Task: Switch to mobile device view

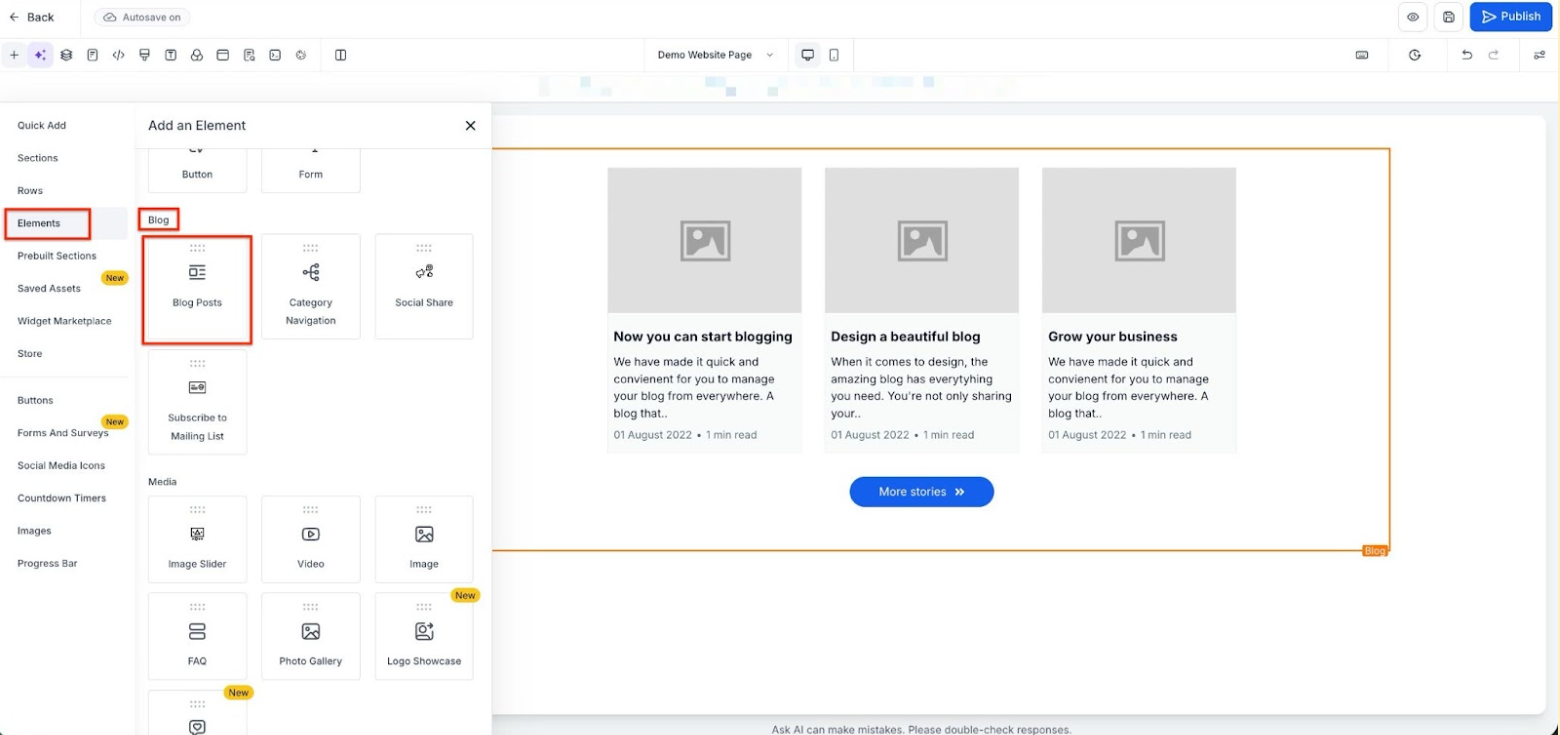Action: click(x=834, y=55)
